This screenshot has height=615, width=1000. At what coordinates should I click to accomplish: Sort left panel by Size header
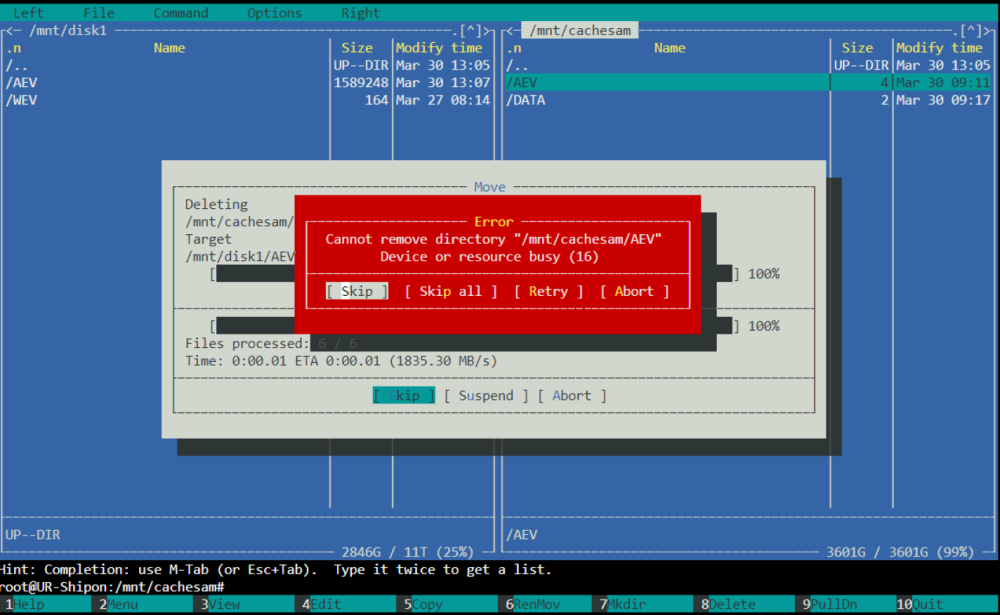click(357, 48)
